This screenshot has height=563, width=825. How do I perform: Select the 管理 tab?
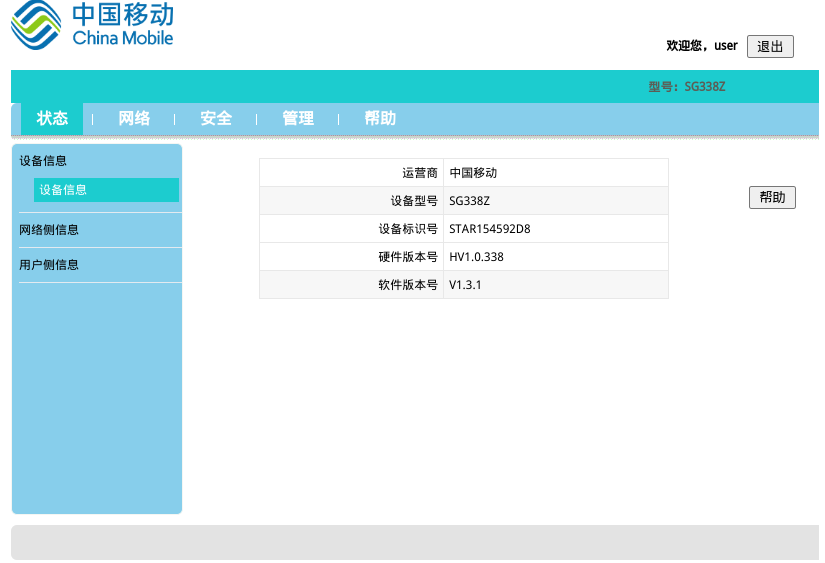tap(298, 119)
